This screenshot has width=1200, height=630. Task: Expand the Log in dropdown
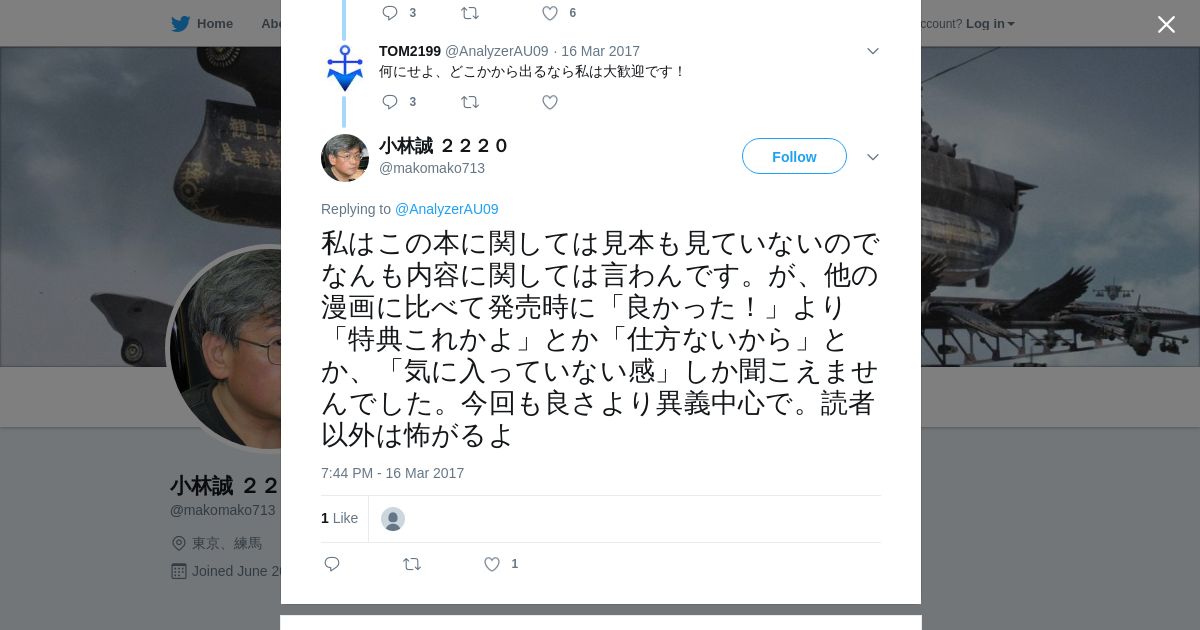point(990,24)
